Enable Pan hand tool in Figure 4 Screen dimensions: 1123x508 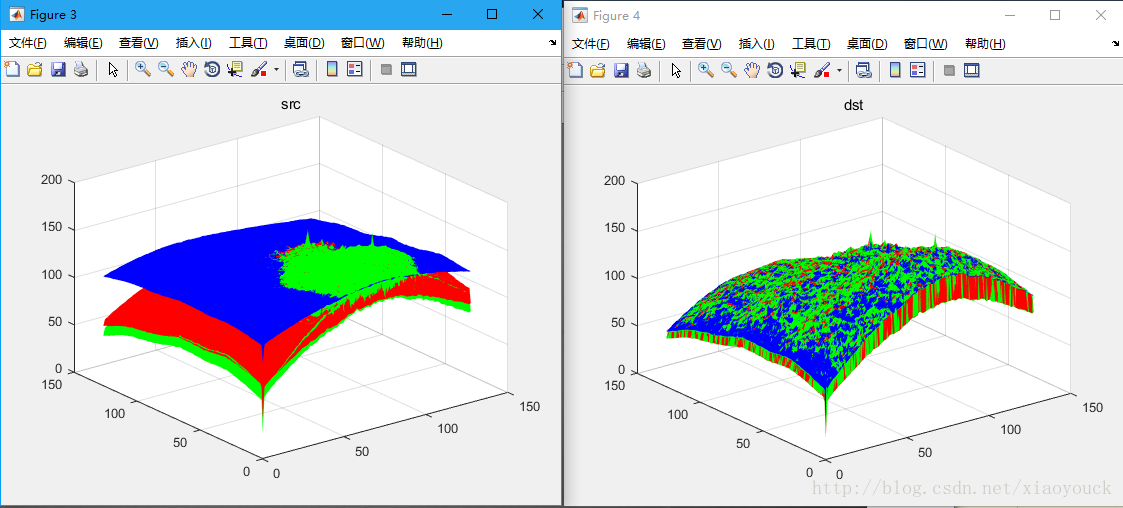[x=752, y=70]
